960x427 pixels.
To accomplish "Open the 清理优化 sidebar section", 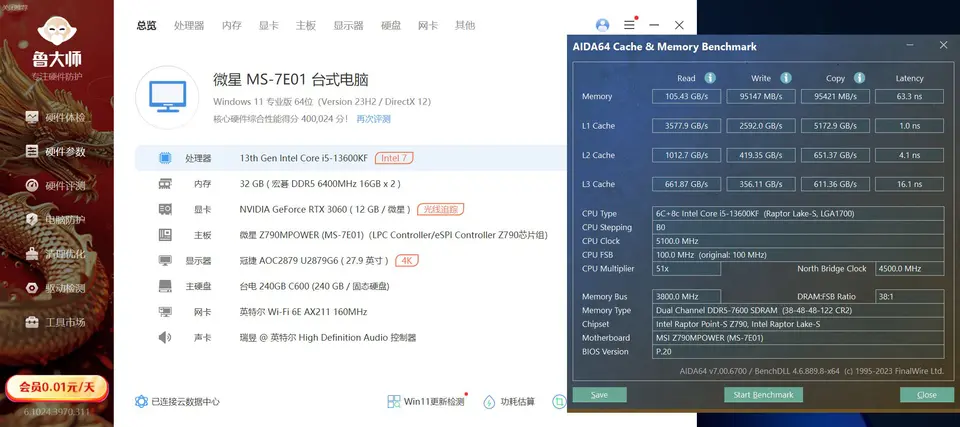I will [x=55, y=254].
